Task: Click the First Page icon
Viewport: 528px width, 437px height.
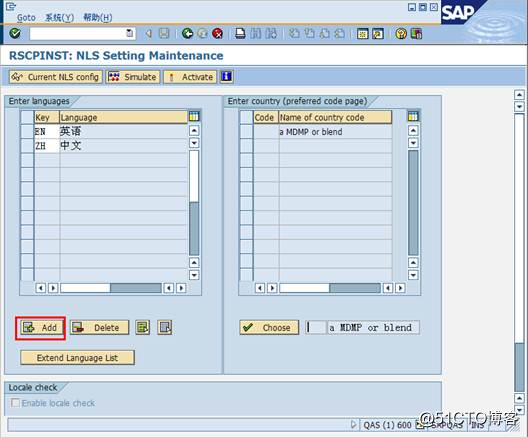Action: 294,33
